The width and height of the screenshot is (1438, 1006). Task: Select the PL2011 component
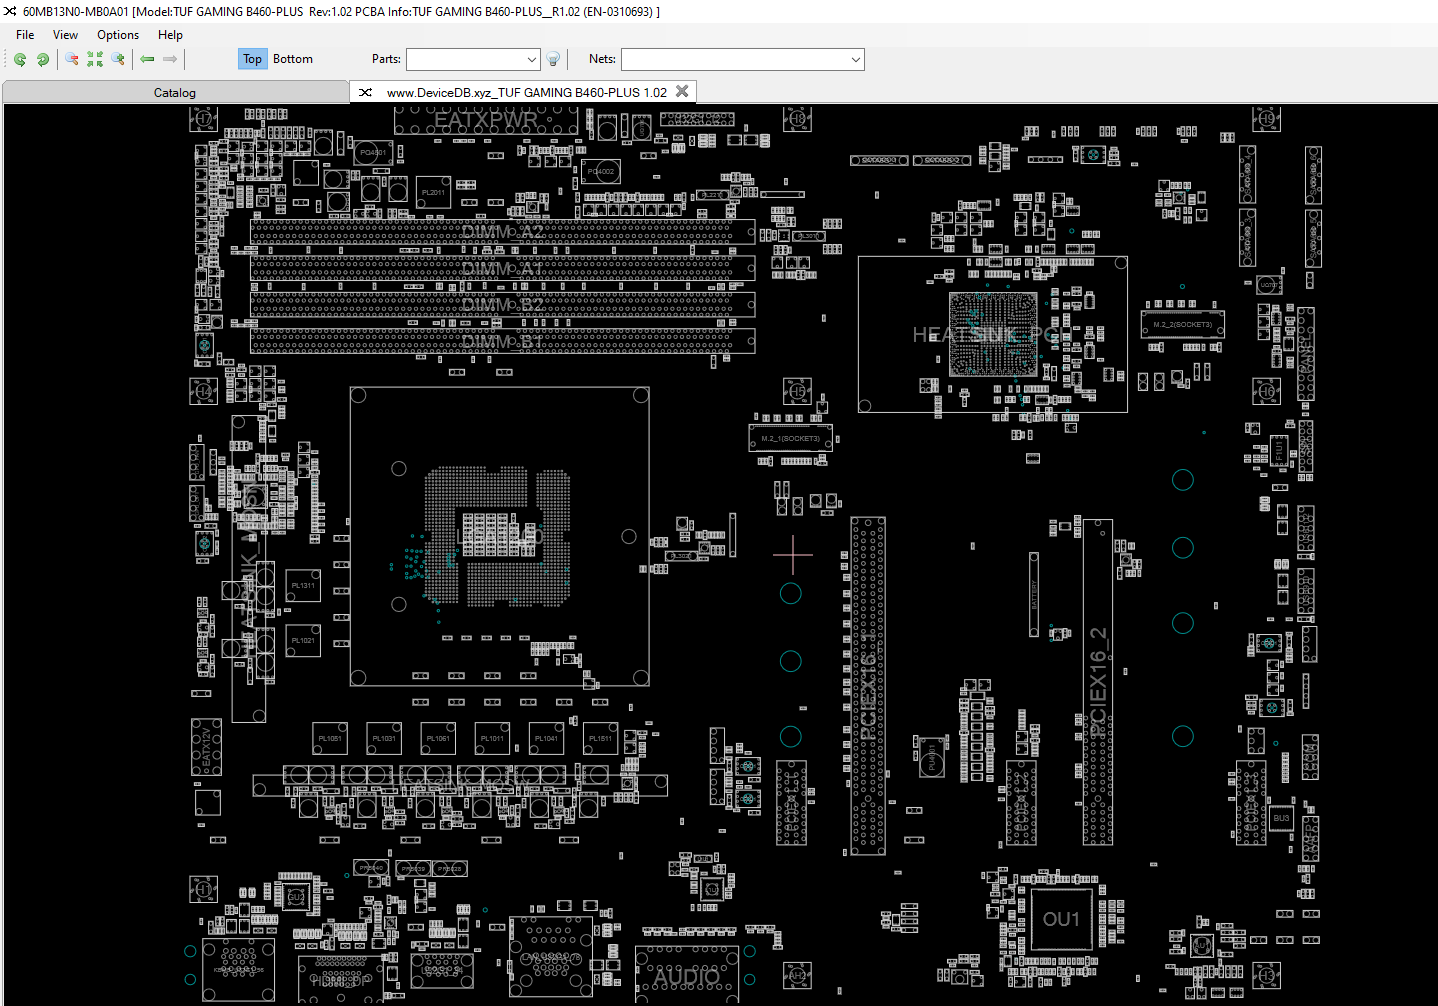(x=433, y=193)
